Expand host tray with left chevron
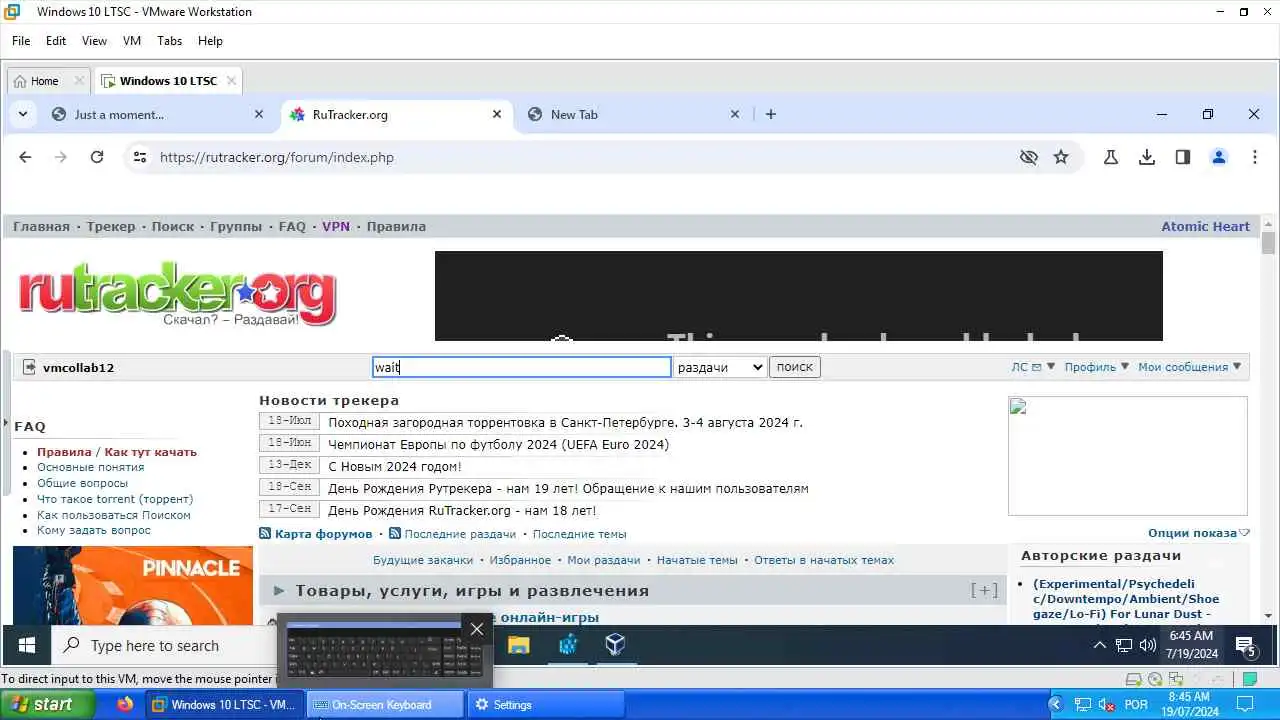 tap(1054, 704)
